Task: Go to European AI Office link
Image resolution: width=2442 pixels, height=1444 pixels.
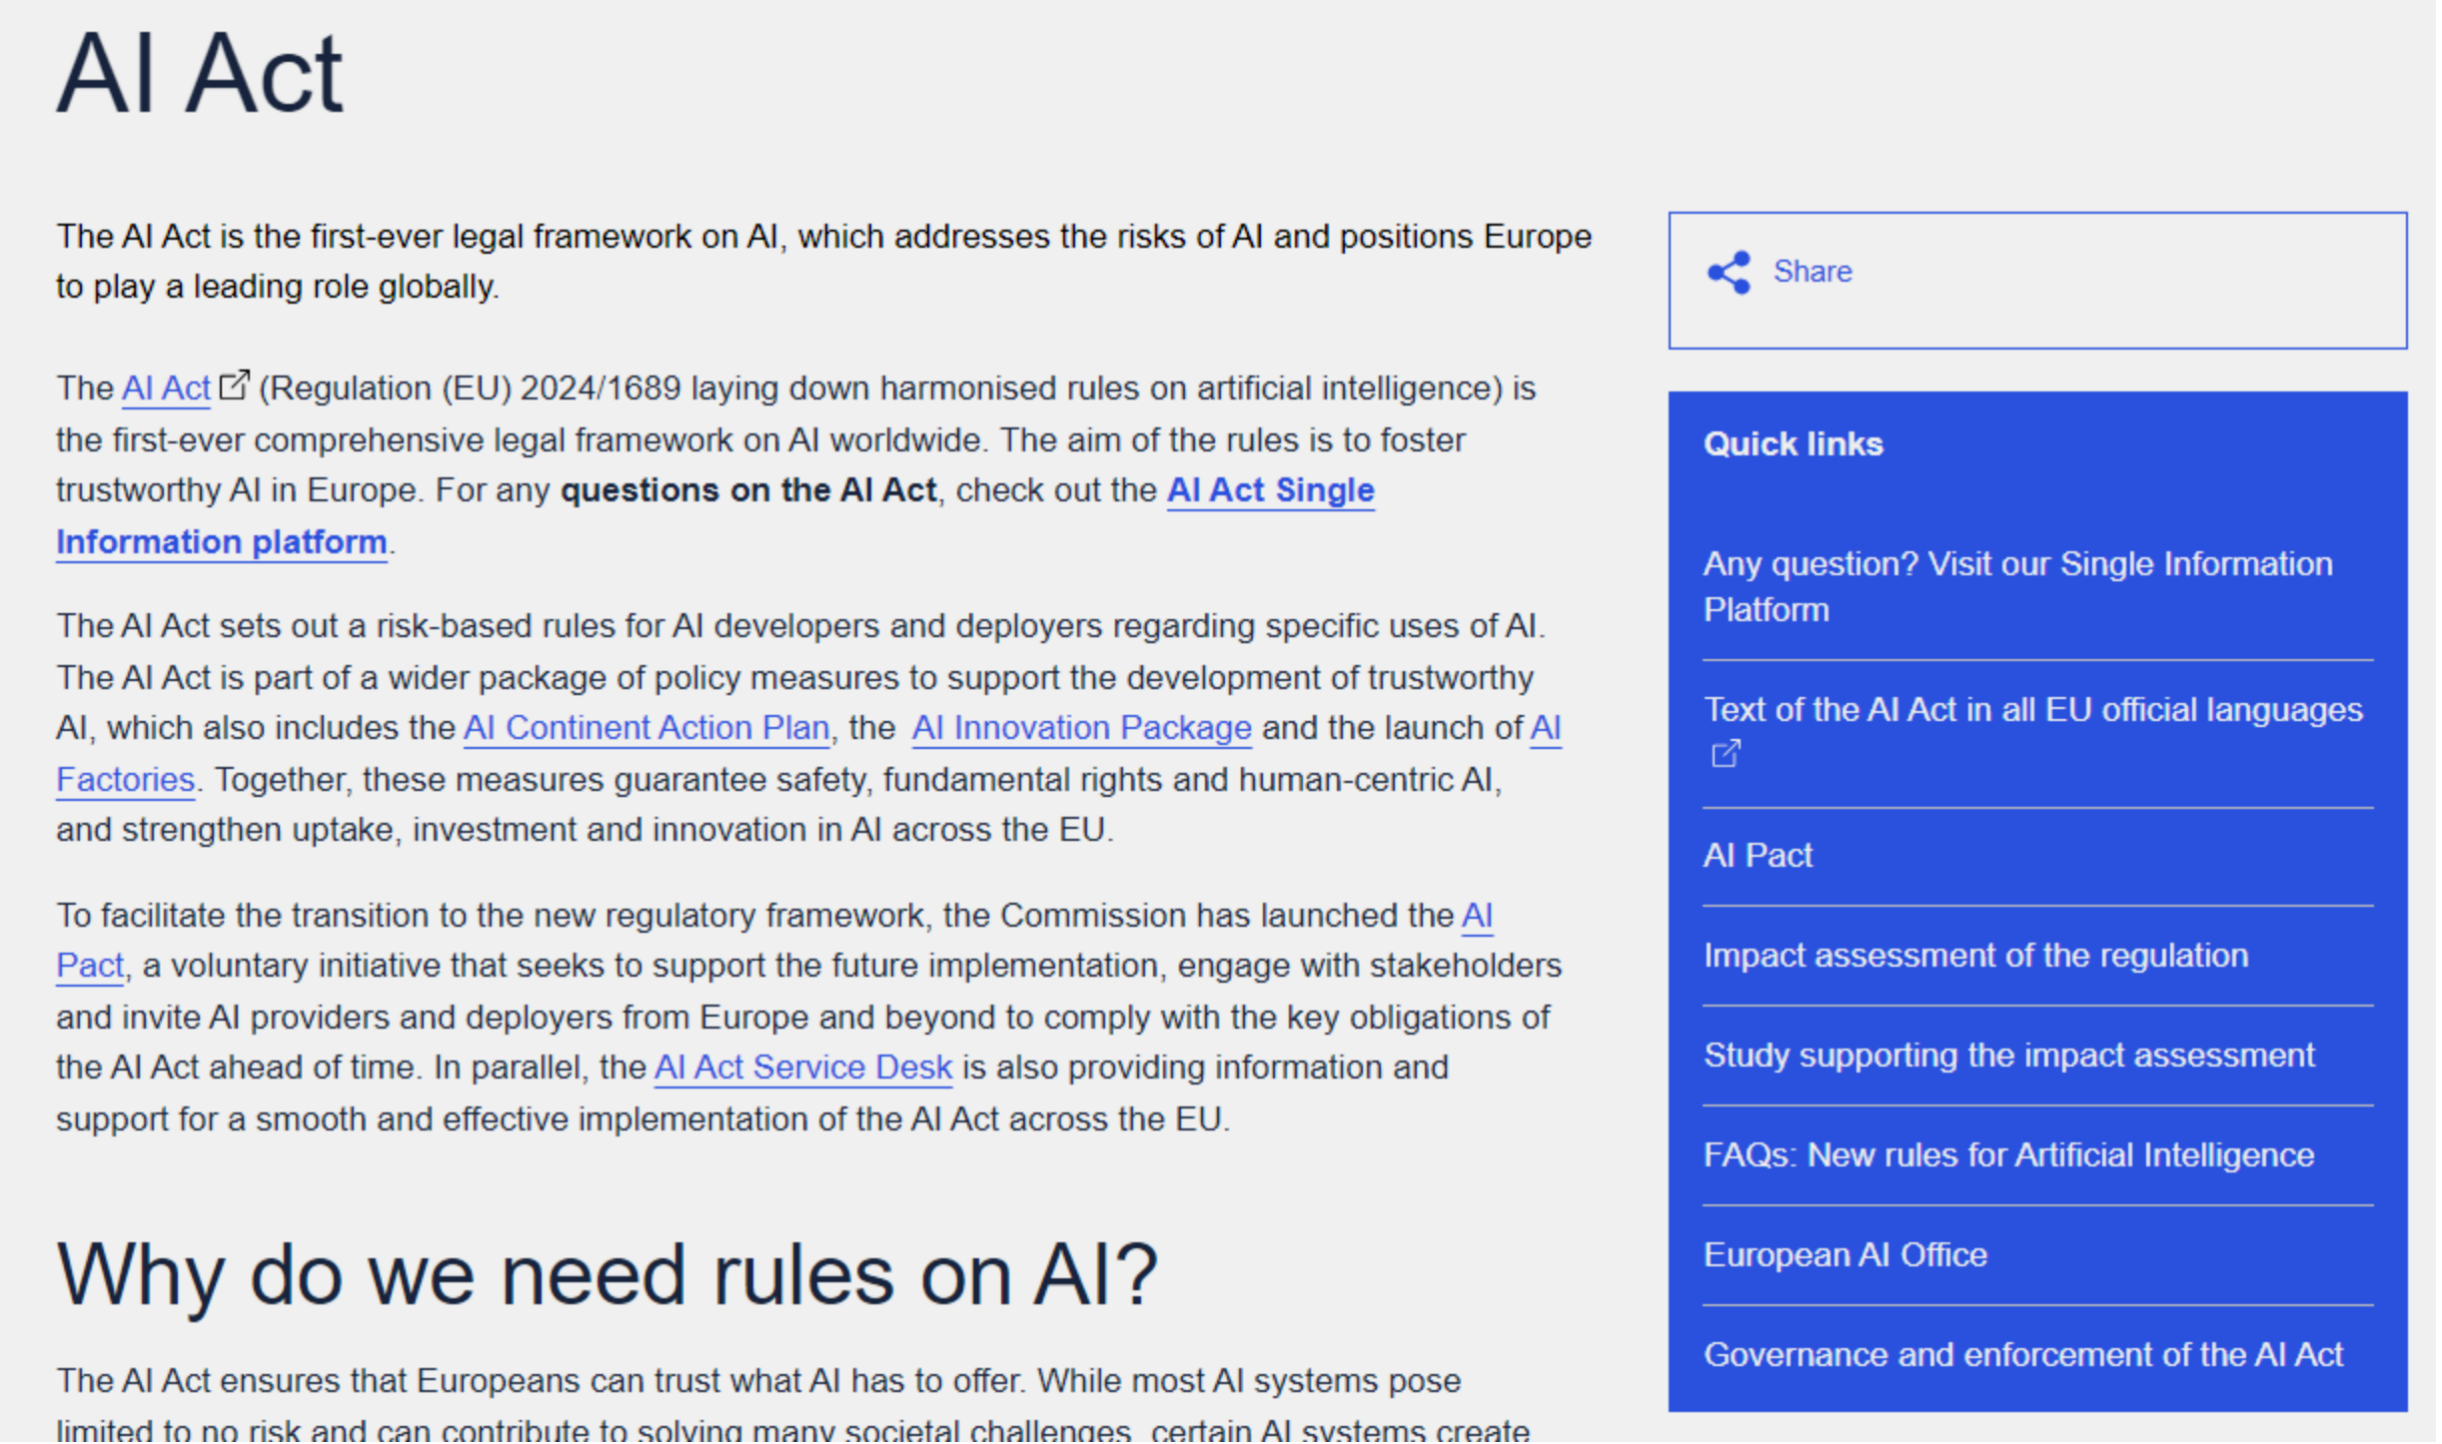Action: (1845, 1255)
